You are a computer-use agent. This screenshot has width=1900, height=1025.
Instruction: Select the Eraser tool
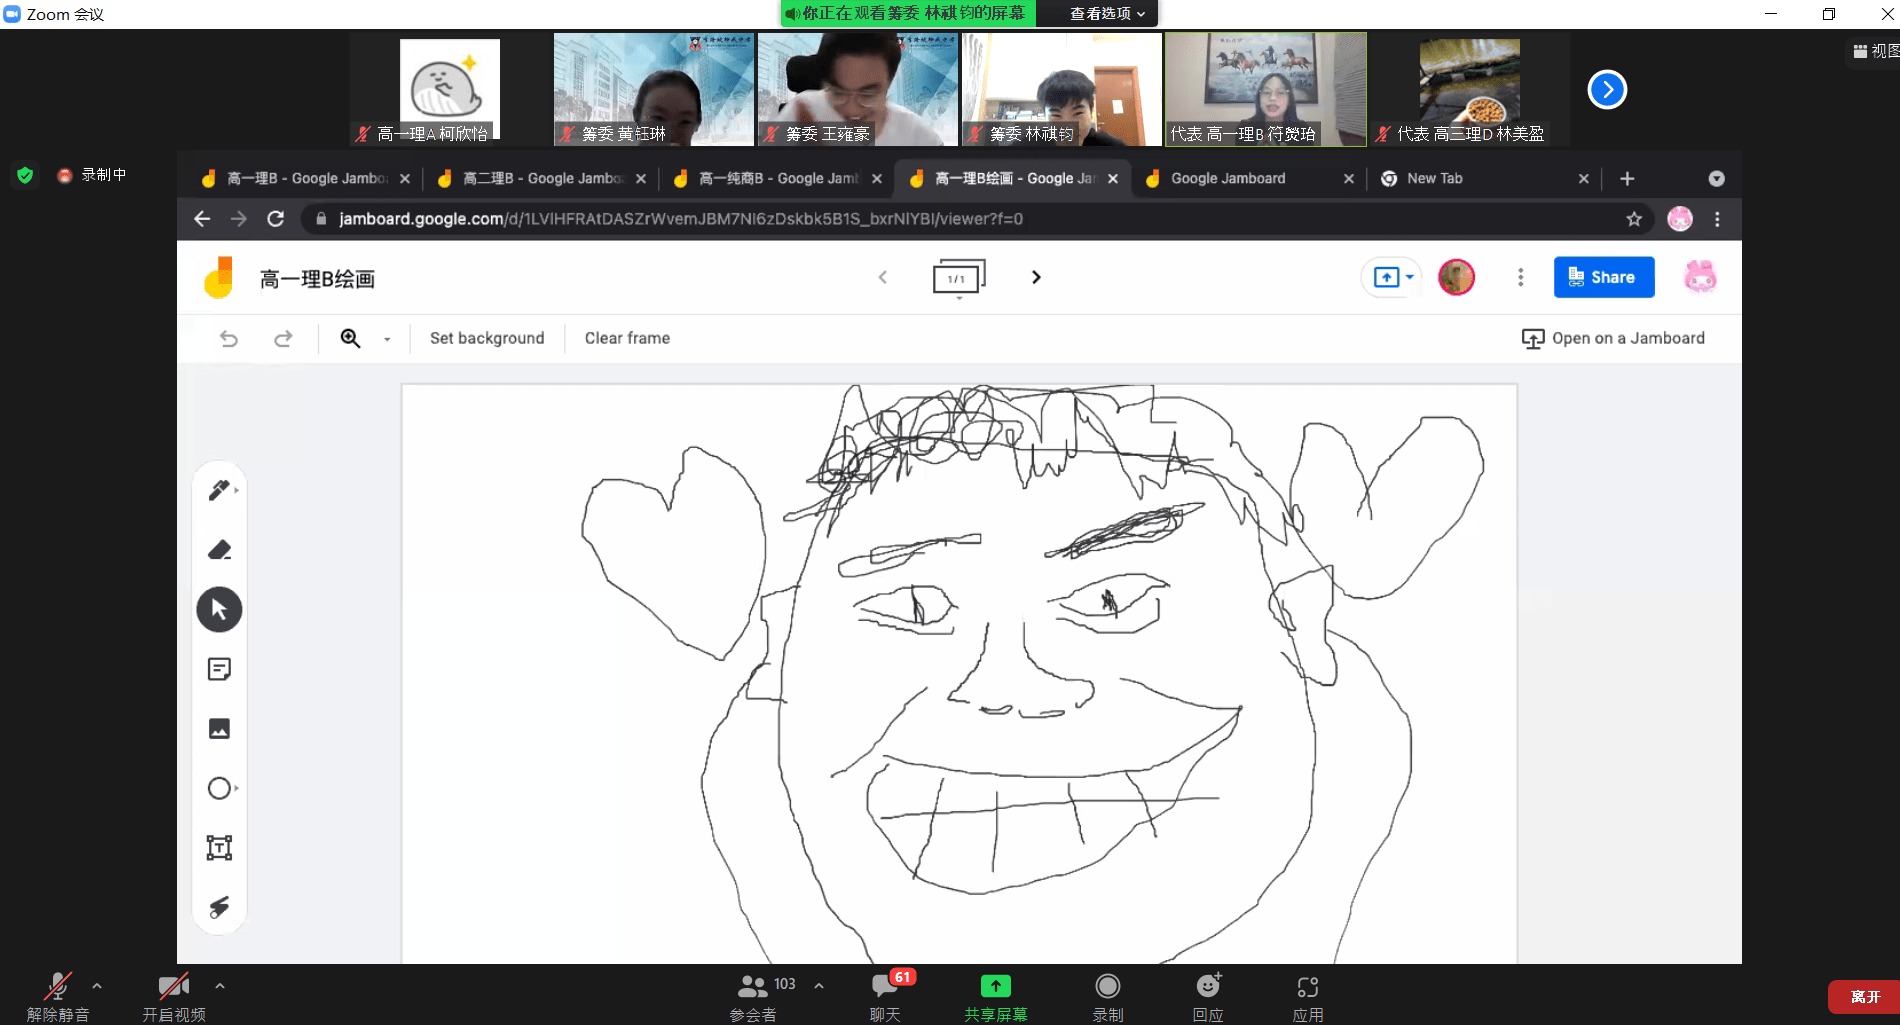click(x=219, y=550)
